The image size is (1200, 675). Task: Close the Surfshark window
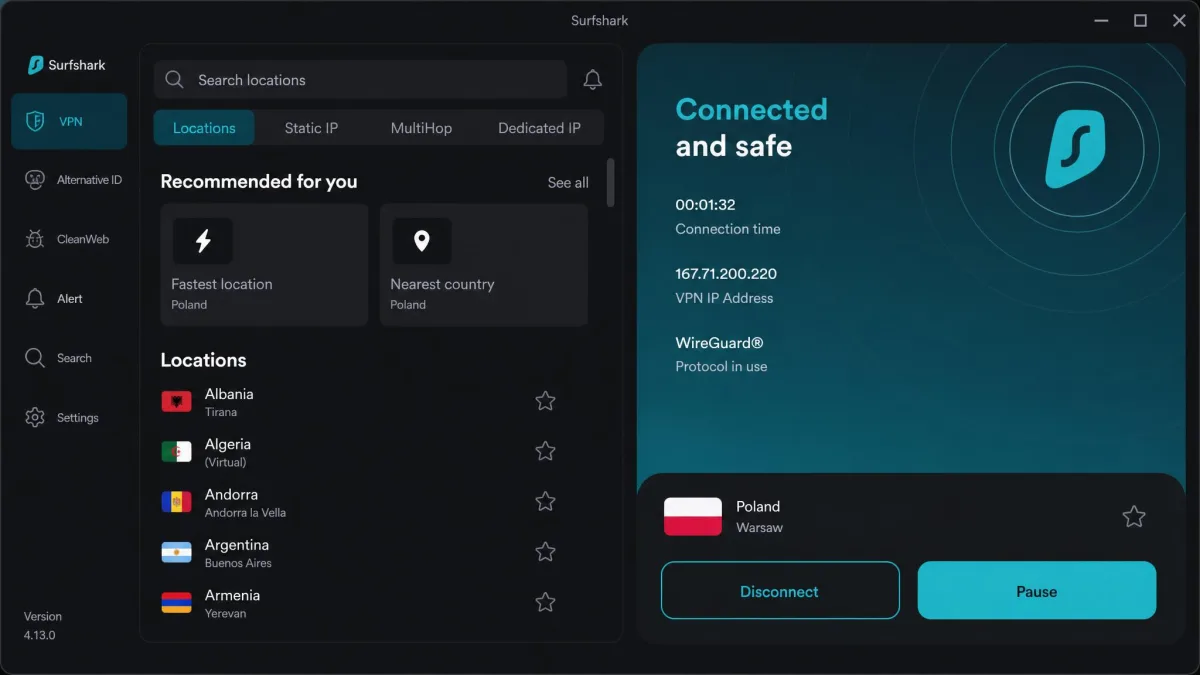tap(1179, 20)
